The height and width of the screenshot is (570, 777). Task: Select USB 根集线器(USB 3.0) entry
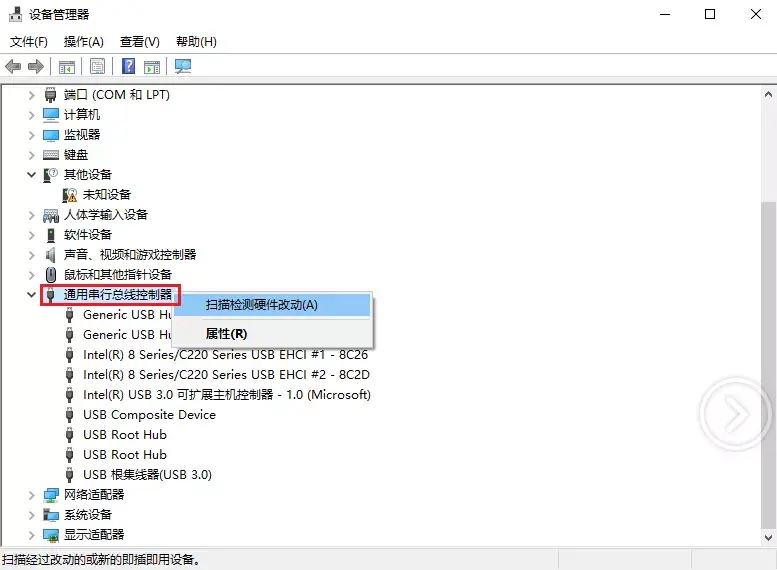tap(147, 475)
